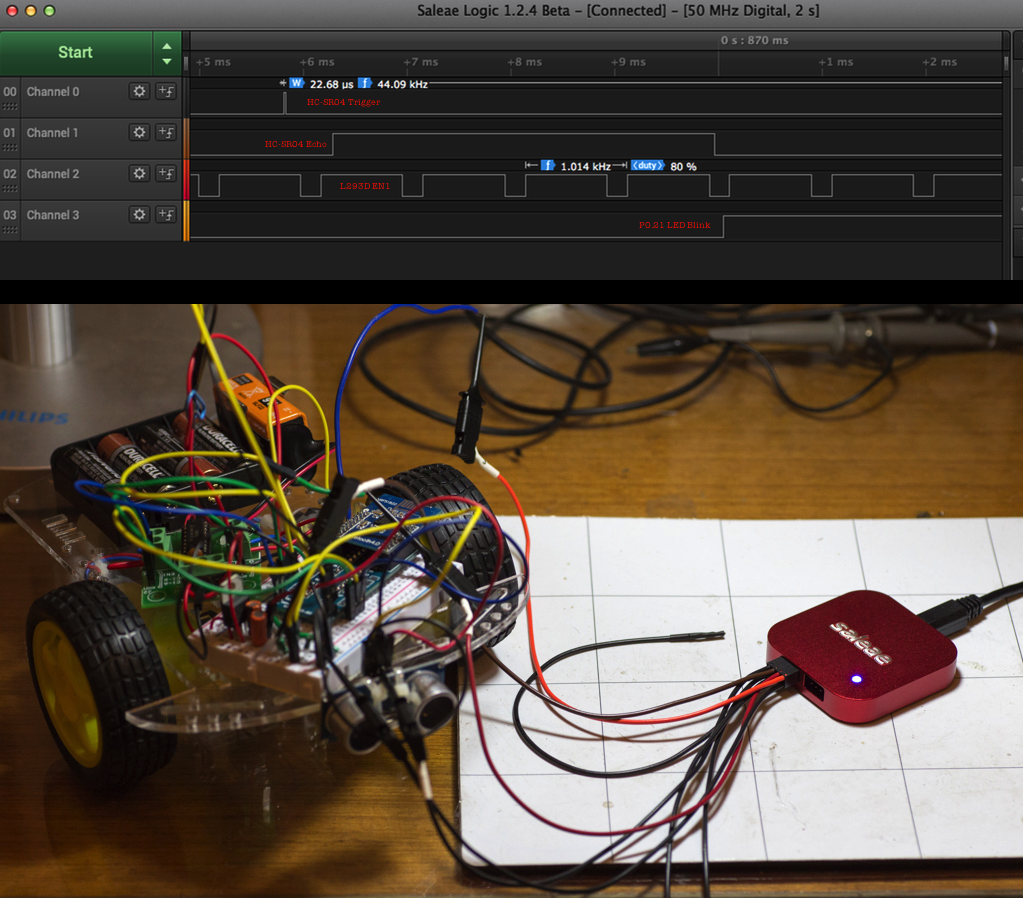Click the 1.014 kHz frequency badge

click(x=547, y=166)
